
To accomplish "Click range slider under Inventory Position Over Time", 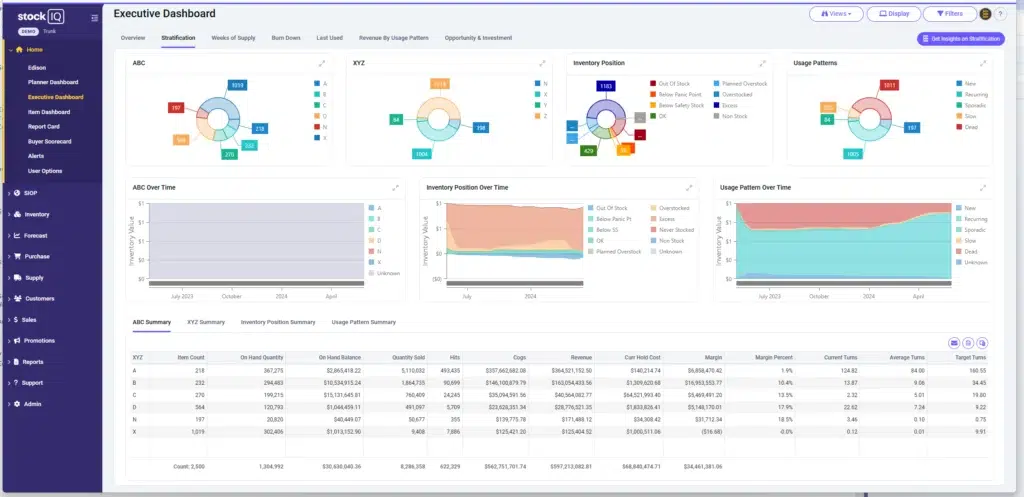I will point(515,283).
